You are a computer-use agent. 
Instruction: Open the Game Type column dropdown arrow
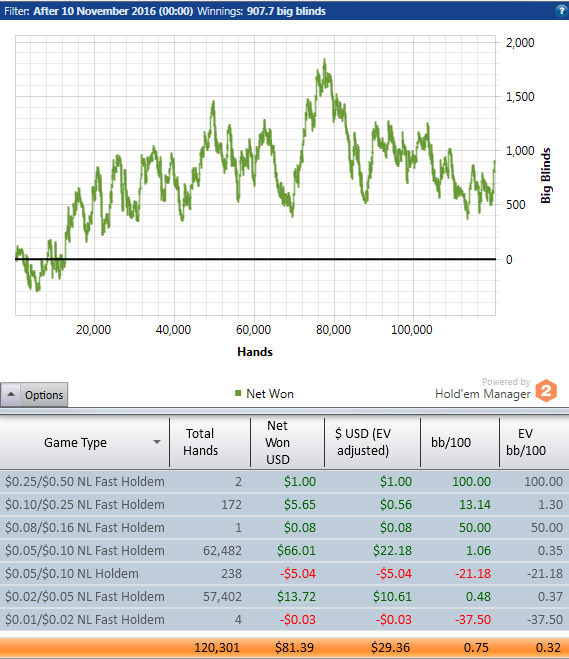tap(157, 442)
